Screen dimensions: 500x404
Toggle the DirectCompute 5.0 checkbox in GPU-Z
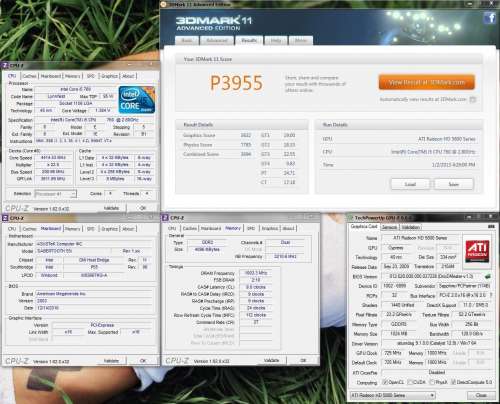point(453,382)
